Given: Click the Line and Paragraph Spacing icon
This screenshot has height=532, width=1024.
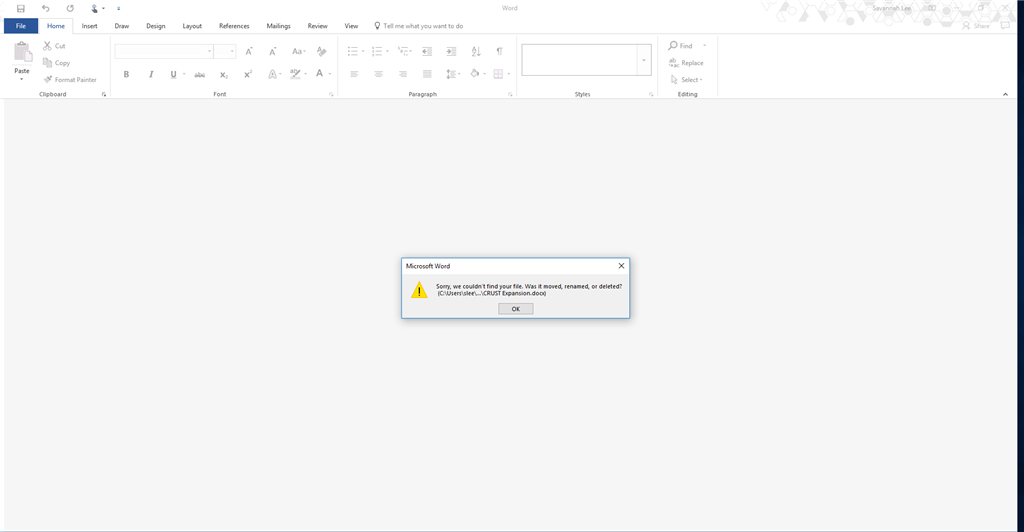Looking at the screenshot, I should [x=451, y=74].
